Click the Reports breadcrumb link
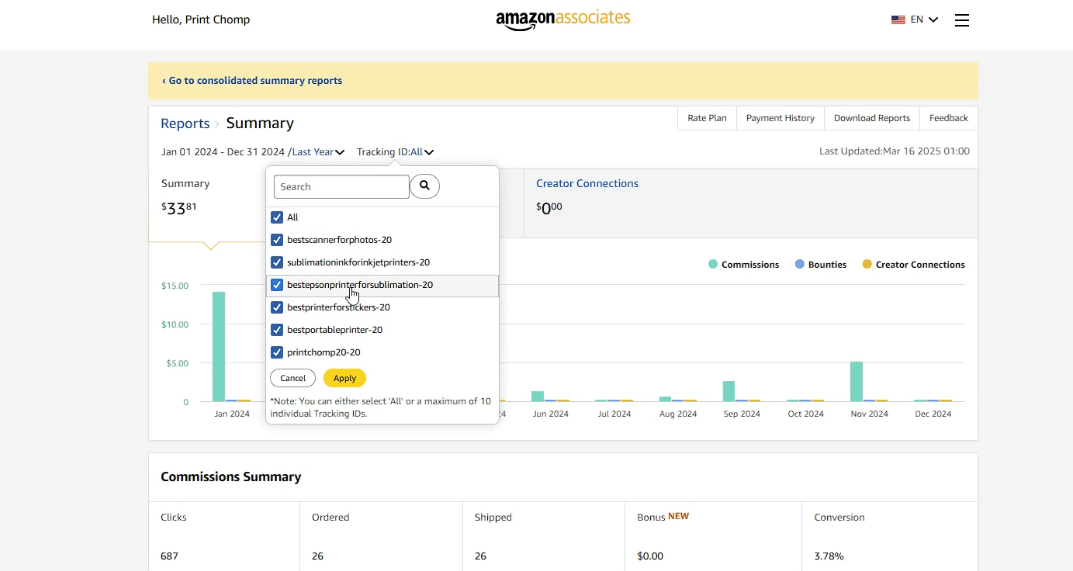The height and width of the screenshot is (571, 1073). pyautogui.click(x=185, y=123)
